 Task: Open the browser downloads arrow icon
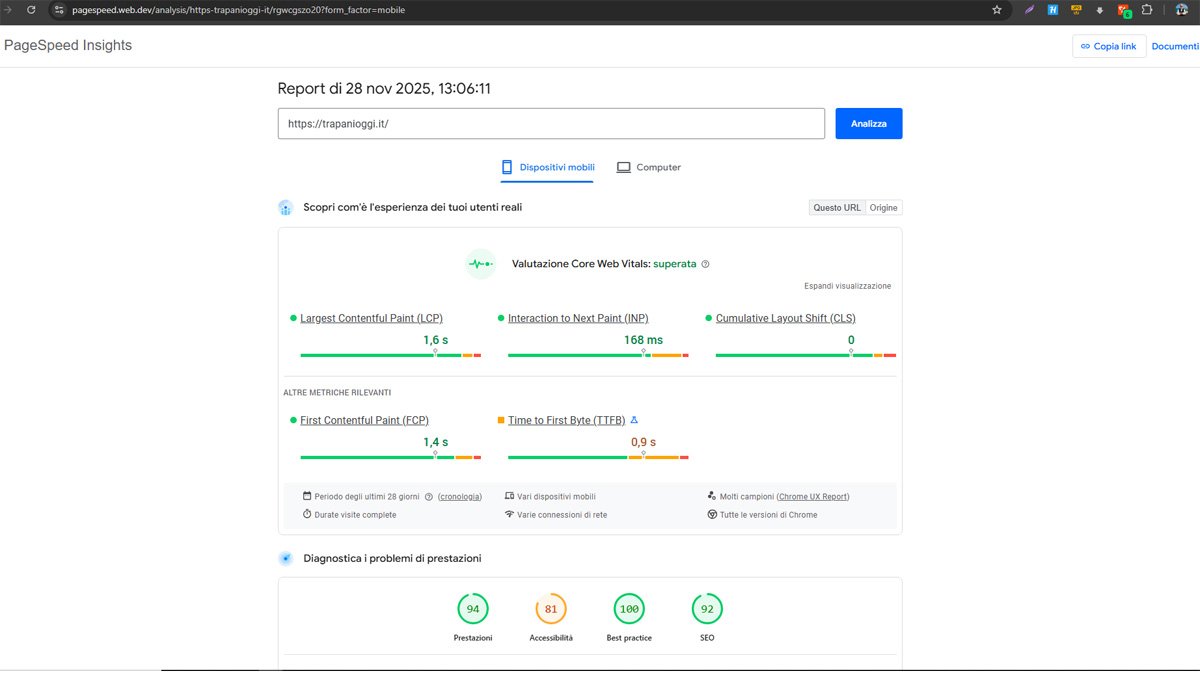coord(1100,10)
